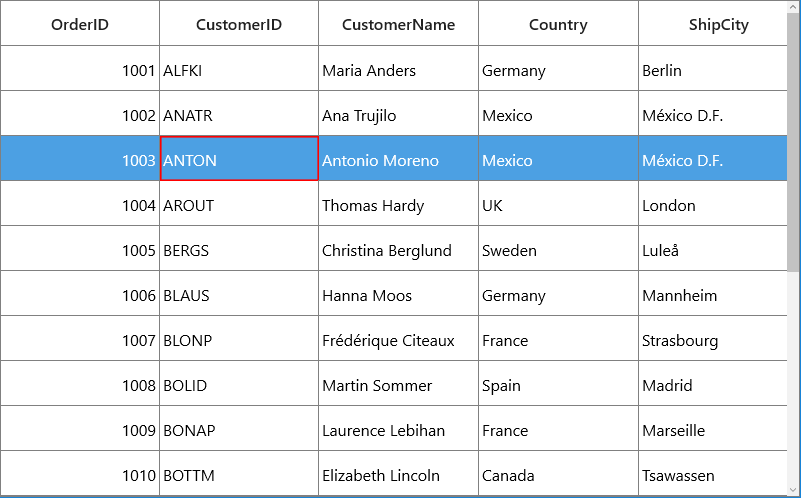This screenshot has width=801, height=498.
Task: Click the cell containing Maria Anders
Action: coord(398,68)
